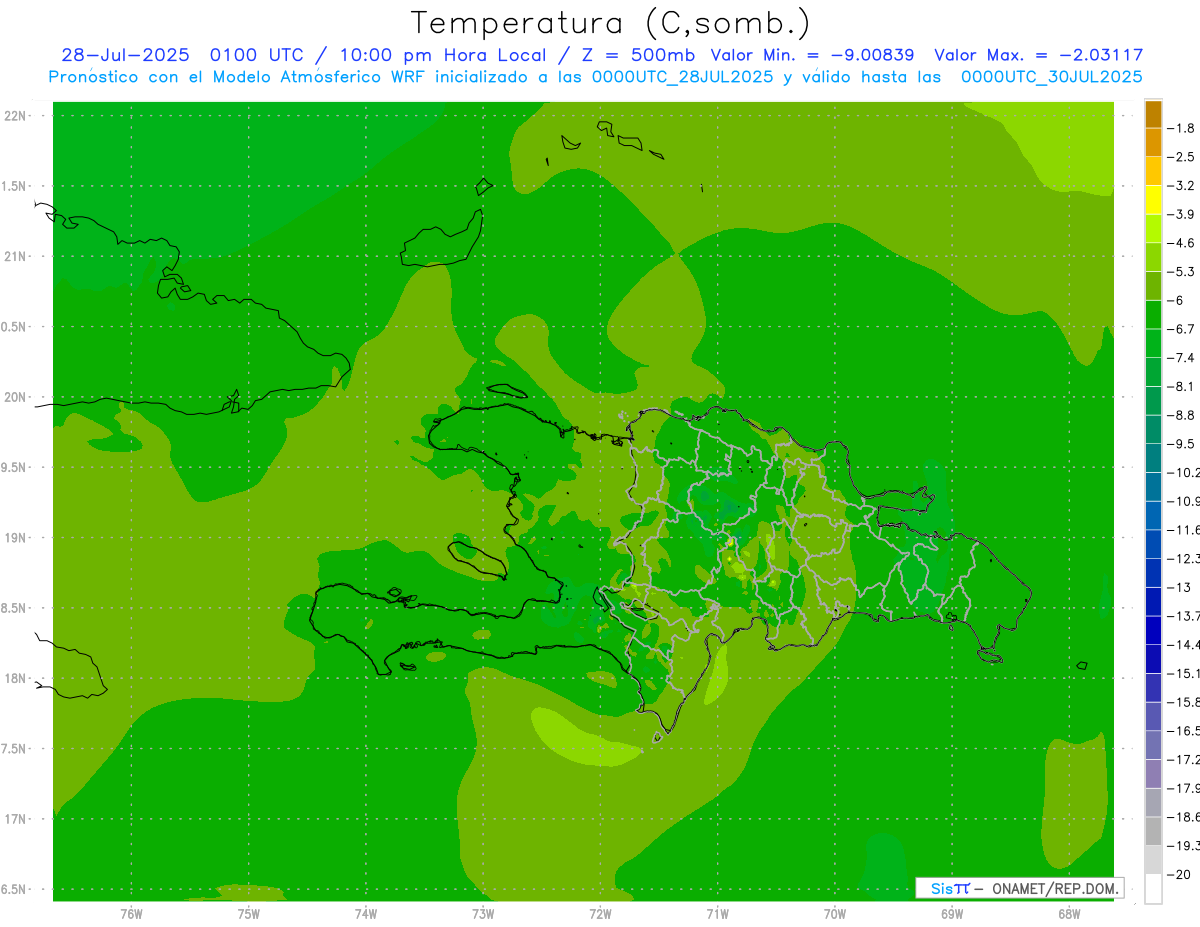Click the '-20' colorbar label
This screenshot has height=927, width=1200.
(x=1180, y=873)
